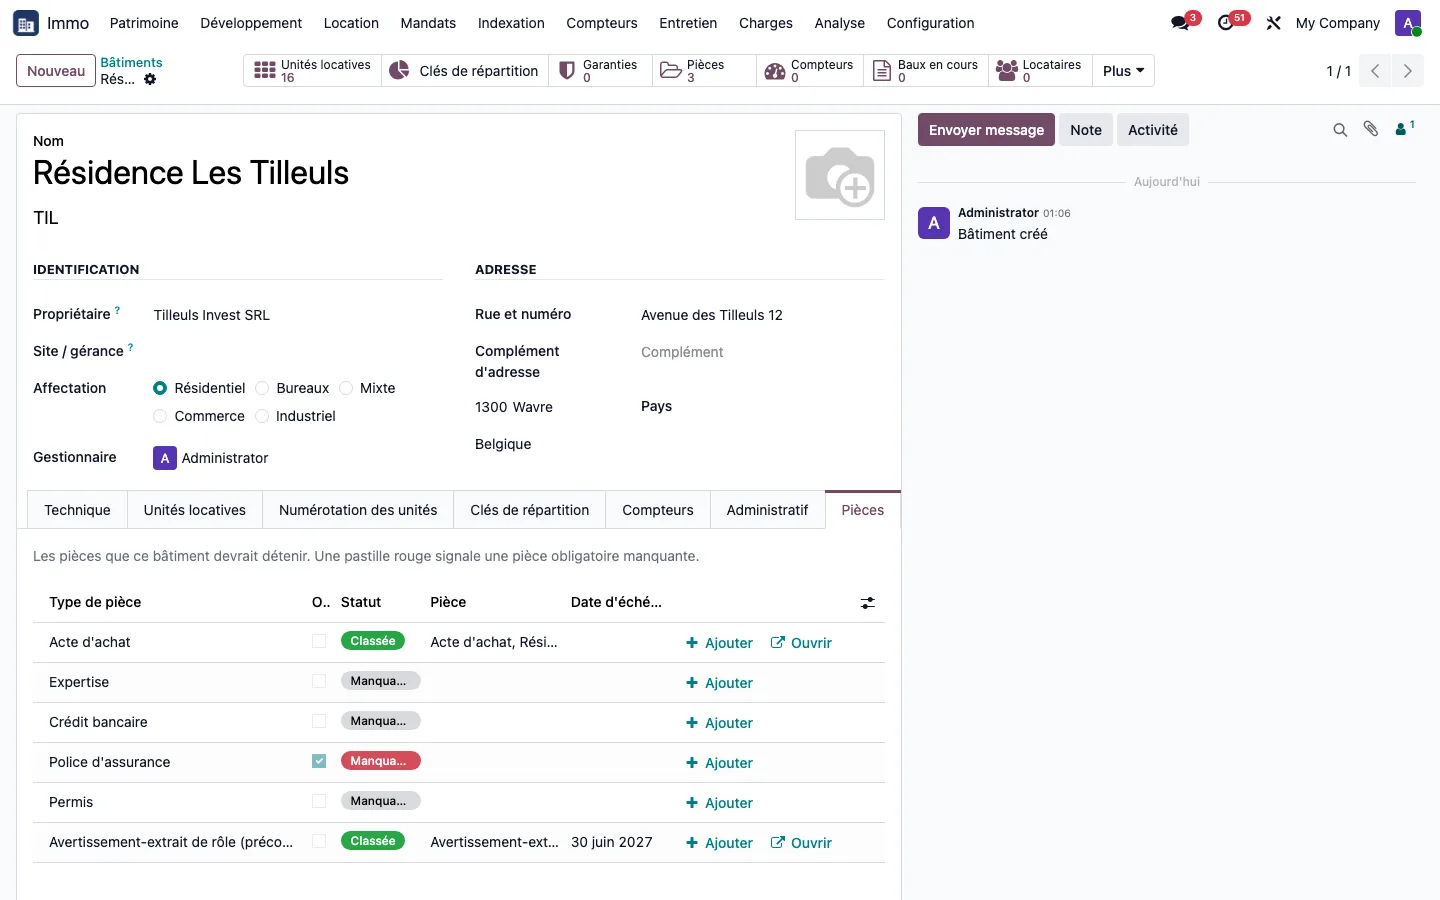This screenshot has height=900, width=1440.
Task: Open the user avatar menu
Action: [1408, 23]
